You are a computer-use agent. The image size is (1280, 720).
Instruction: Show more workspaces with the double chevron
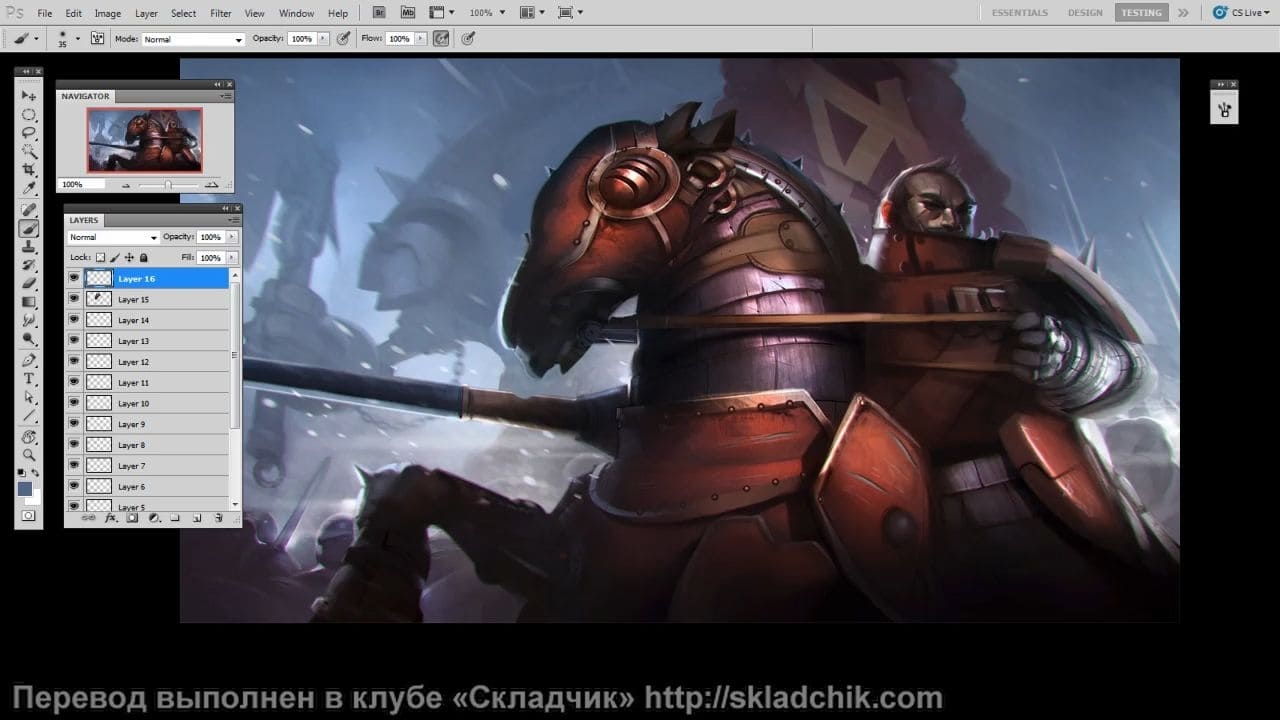point(1183,13)
